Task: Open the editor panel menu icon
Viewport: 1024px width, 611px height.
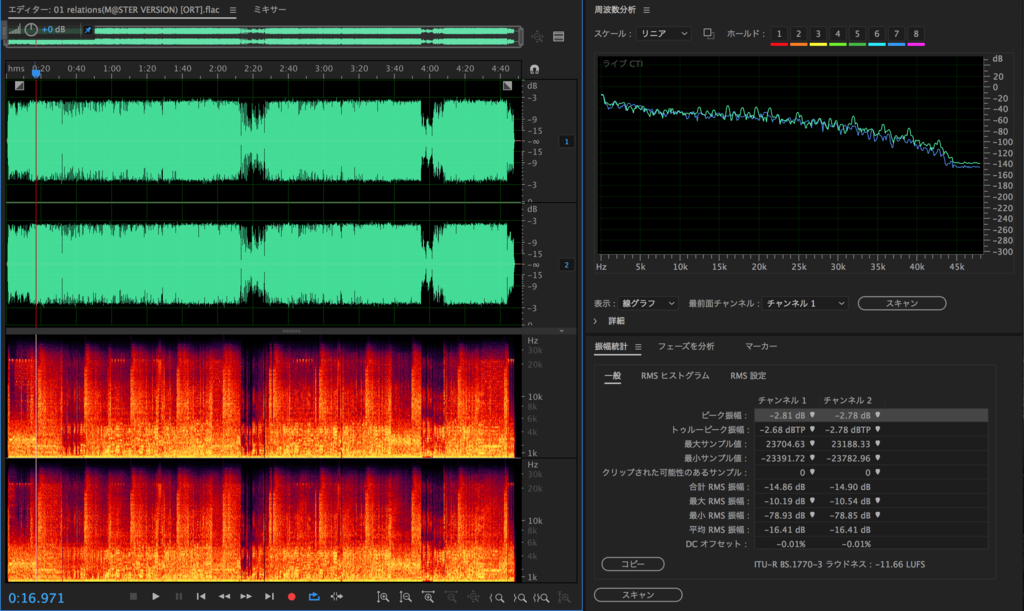Action: tap(233, 10)
